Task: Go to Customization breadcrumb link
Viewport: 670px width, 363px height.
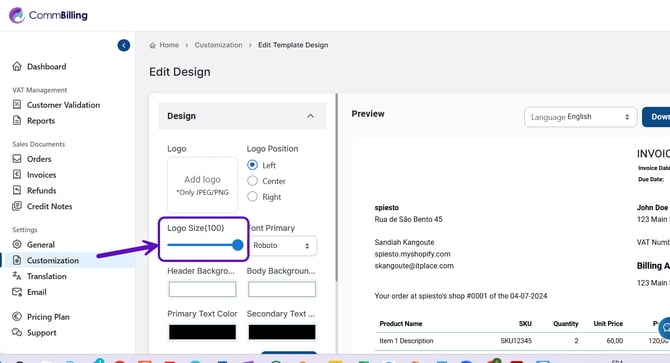Action: click(x=218, y=45)
